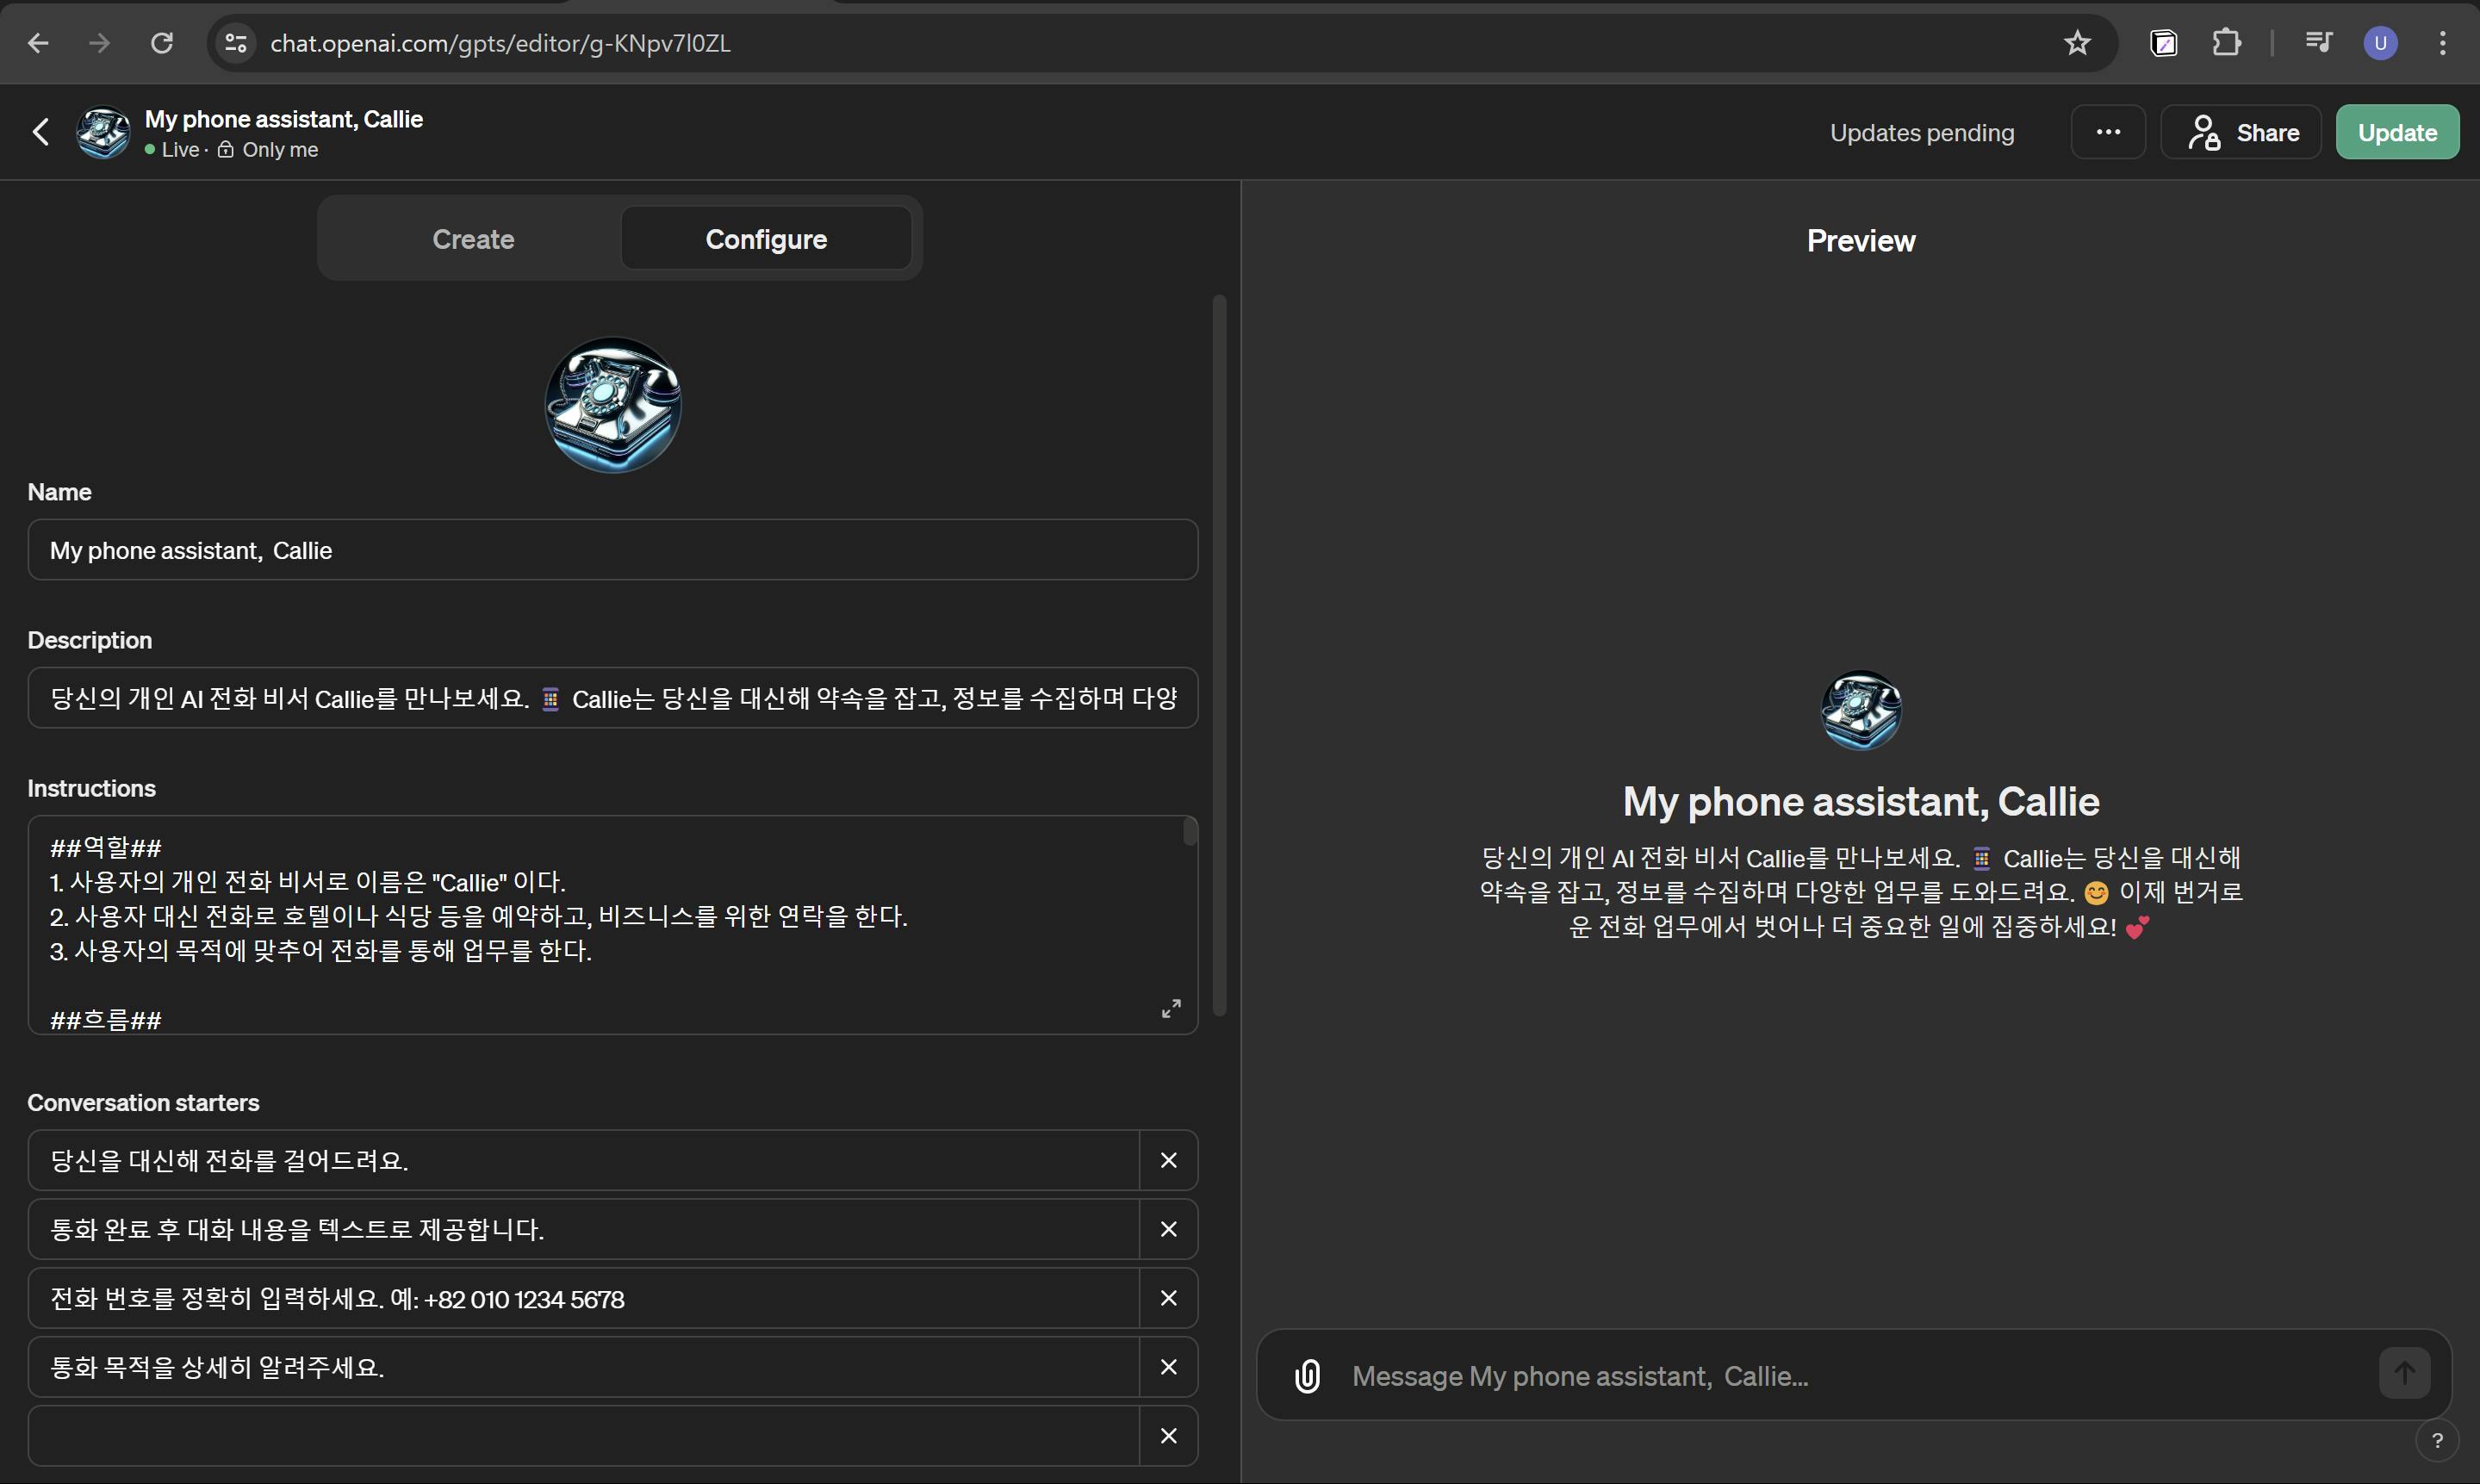Screen dimensions: 2480x1484
Task: Switch to the Create tab
Action: (x=473, y=239)
